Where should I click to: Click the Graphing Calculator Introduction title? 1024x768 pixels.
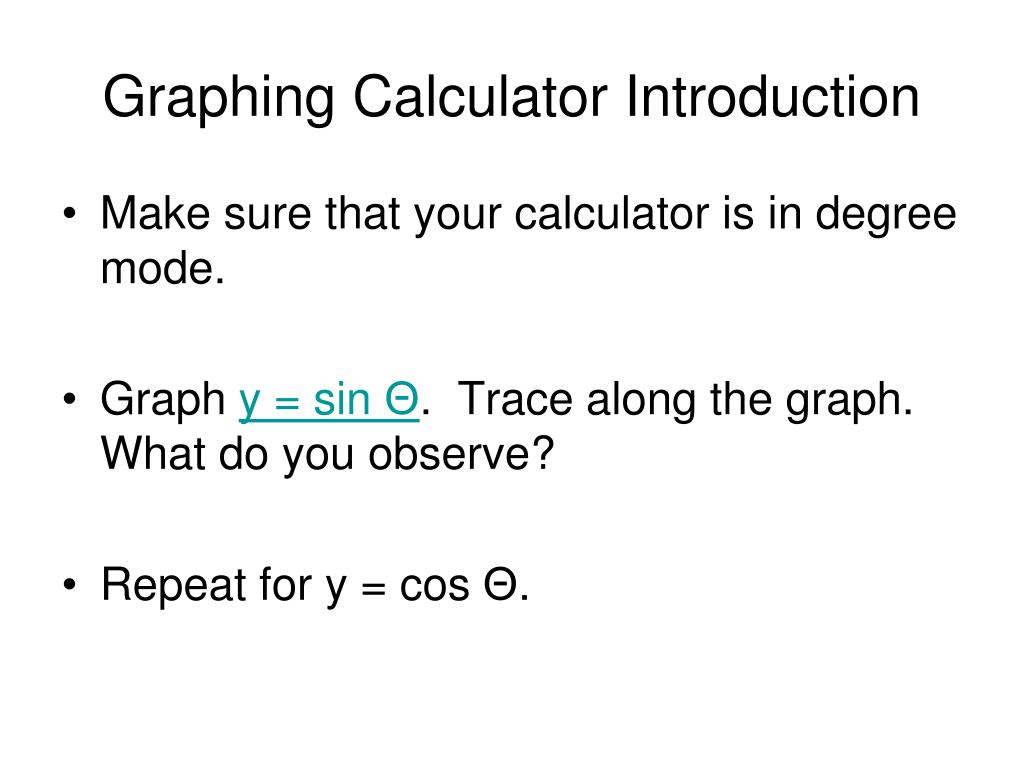[511, 98]
